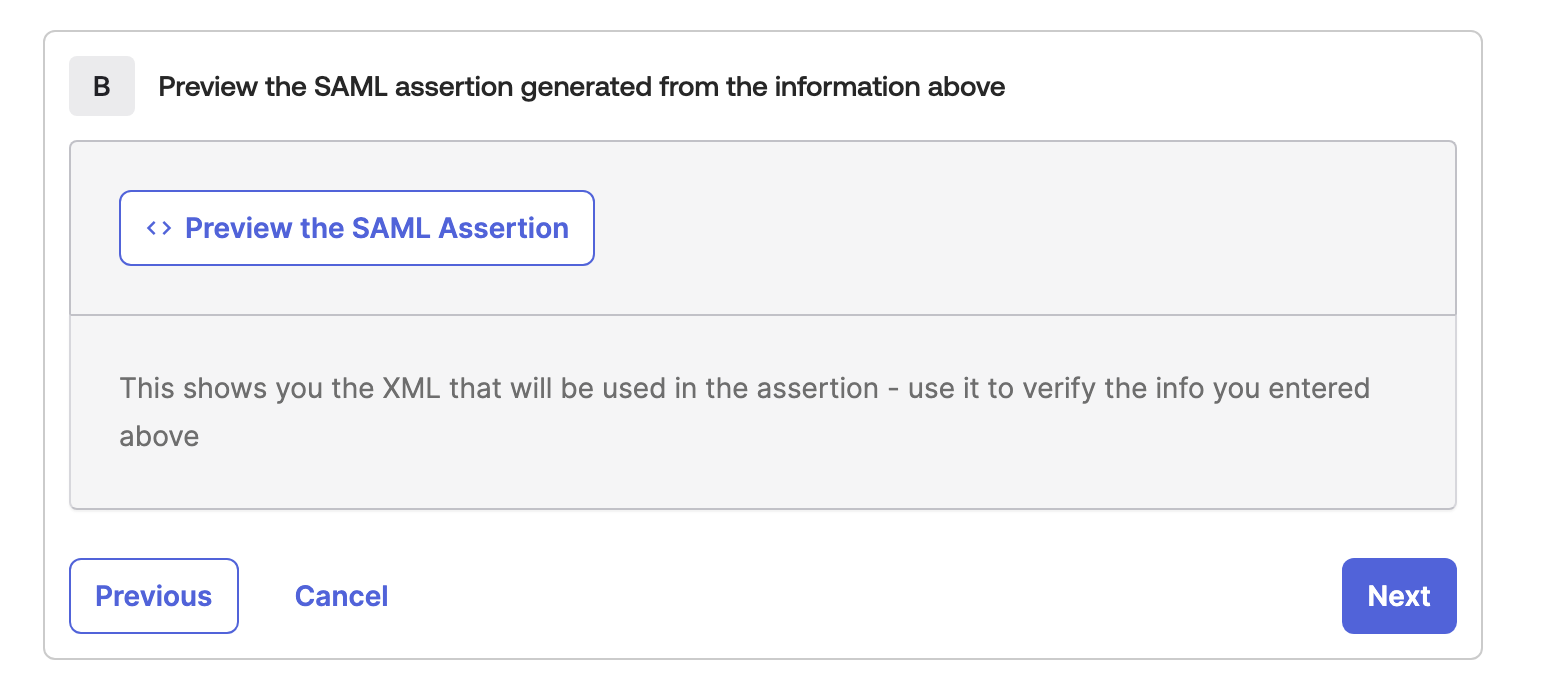Click "SAML Assertion" text on preview button
This screenshot has height=686, width=1544.
[460, 228]
